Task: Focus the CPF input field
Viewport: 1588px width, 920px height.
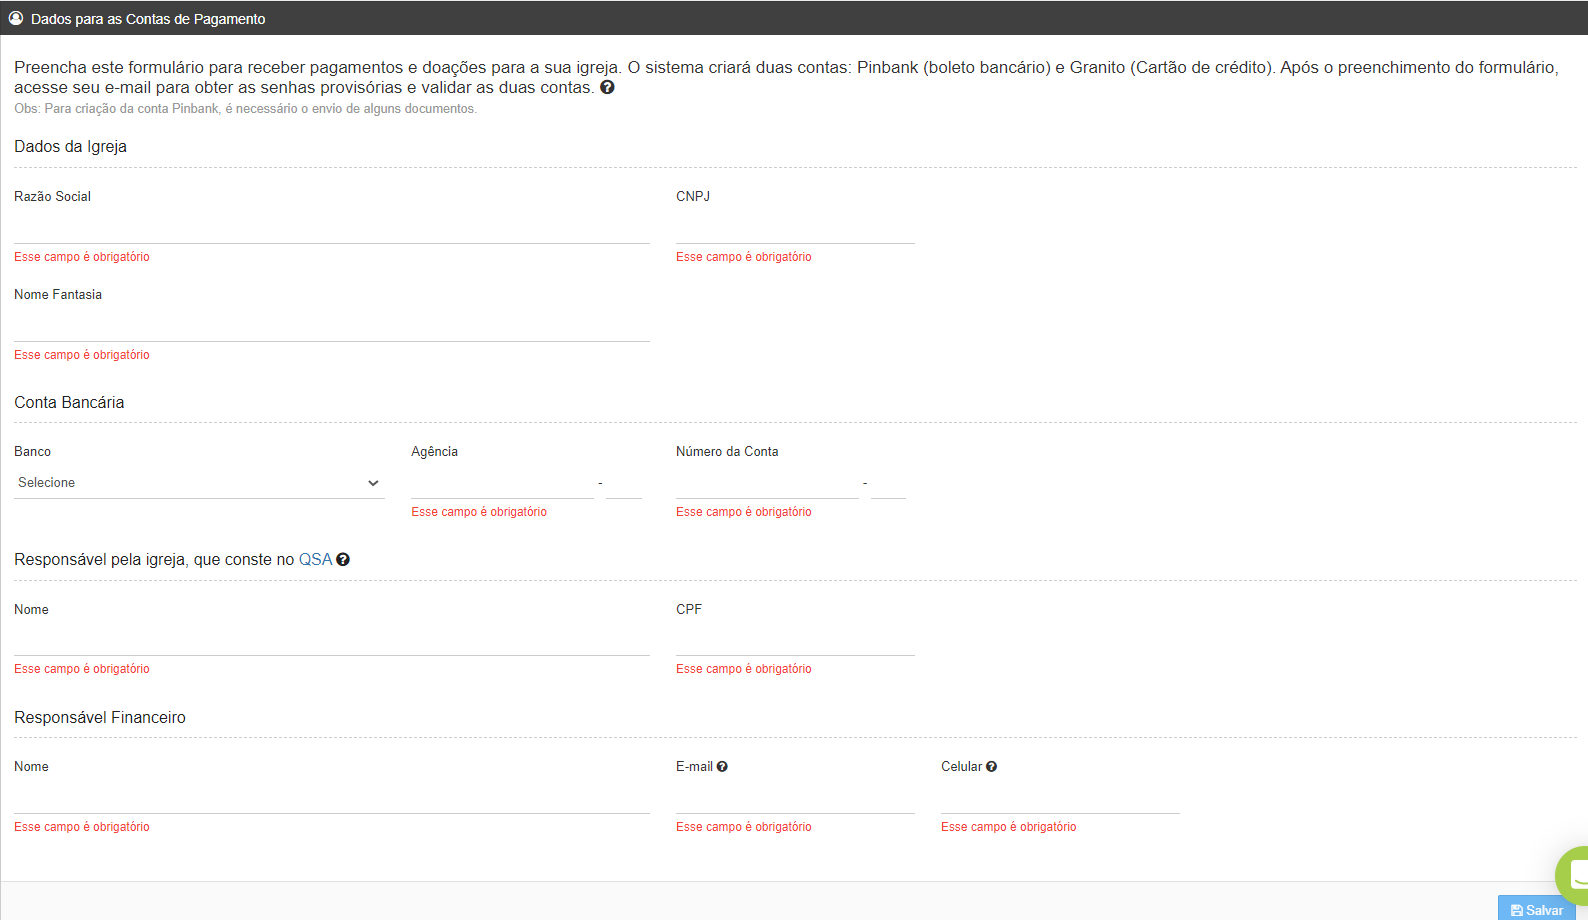Action: tap(795, 640)
